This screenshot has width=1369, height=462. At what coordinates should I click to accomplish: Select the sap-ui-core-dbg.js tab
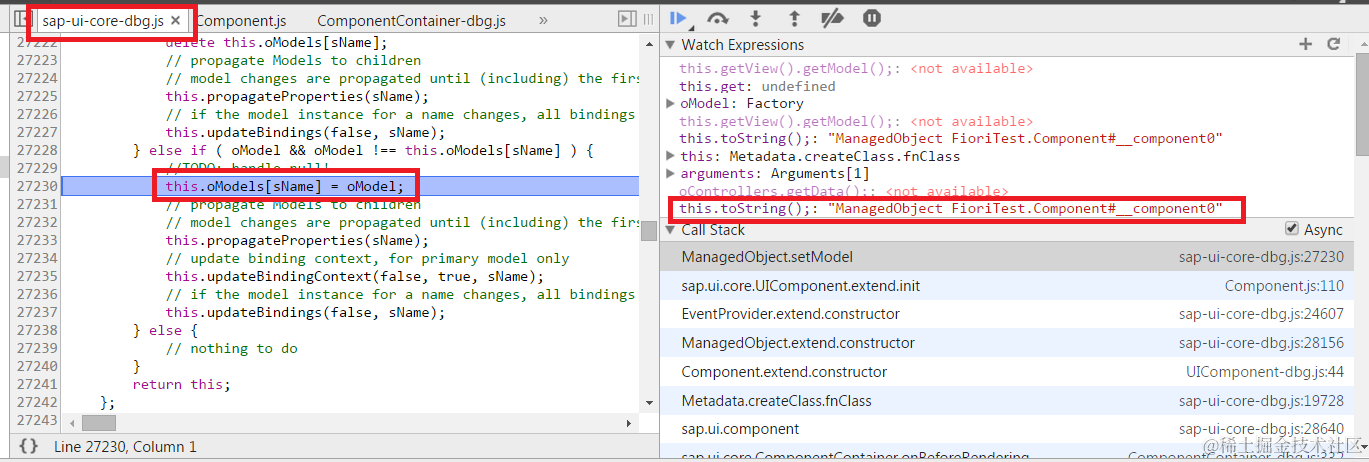(x=103, y=20)
